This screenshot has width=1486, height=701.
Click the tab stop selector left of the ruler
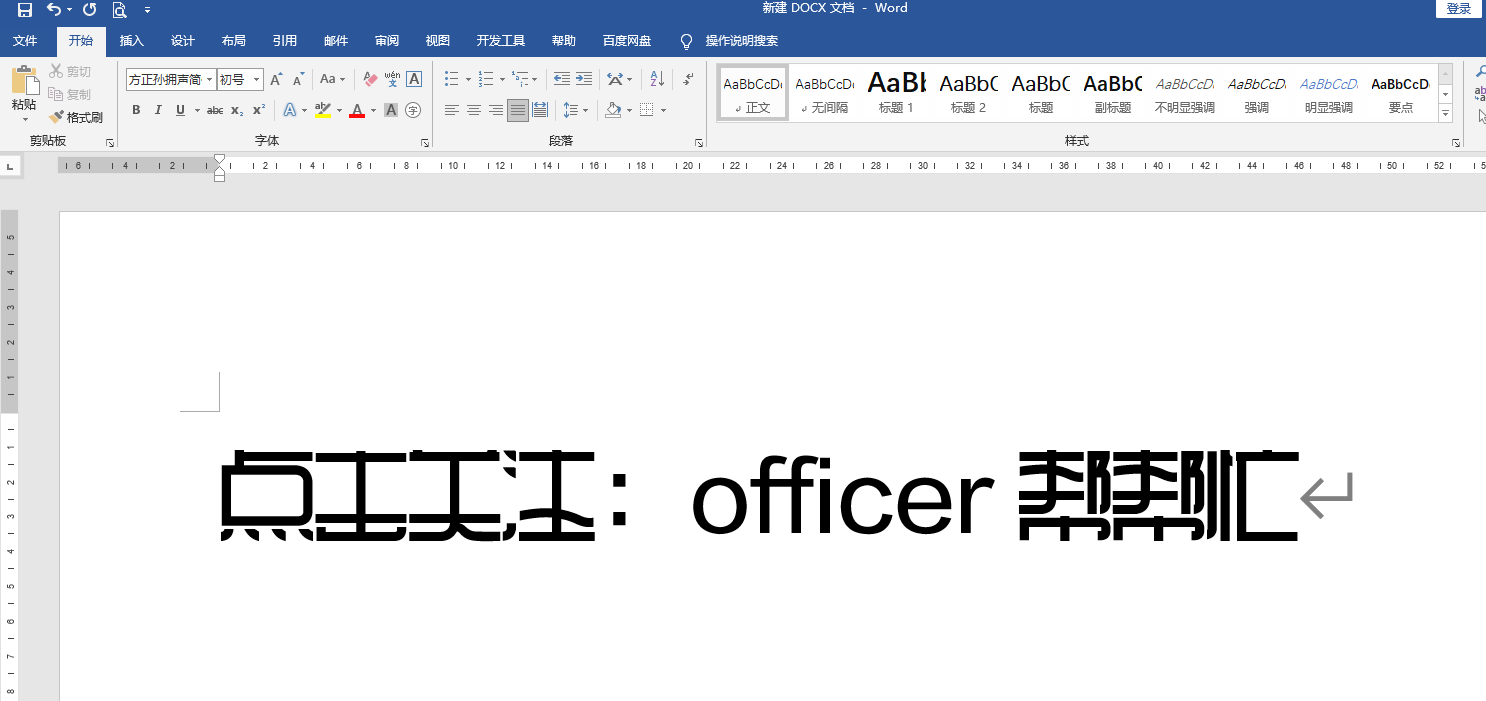[10, 166]
